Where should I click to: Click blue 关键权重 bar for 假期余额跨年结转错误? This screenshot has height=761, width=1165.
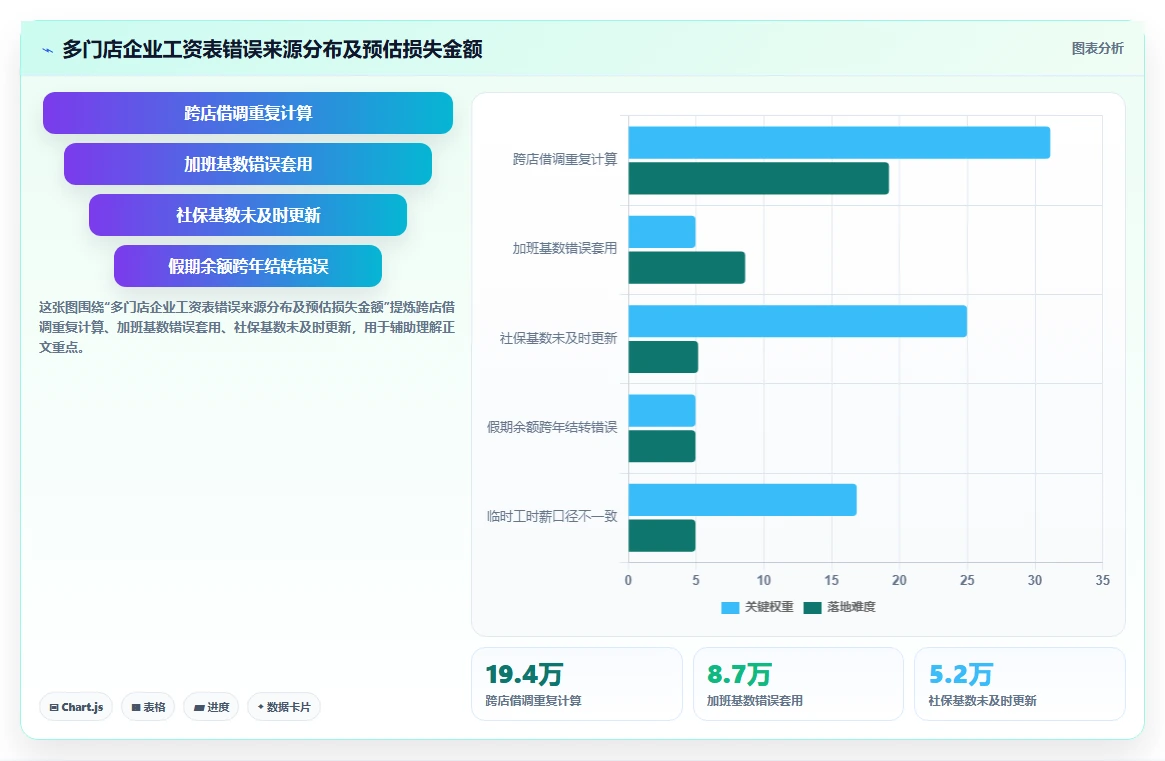pos(662,410)
